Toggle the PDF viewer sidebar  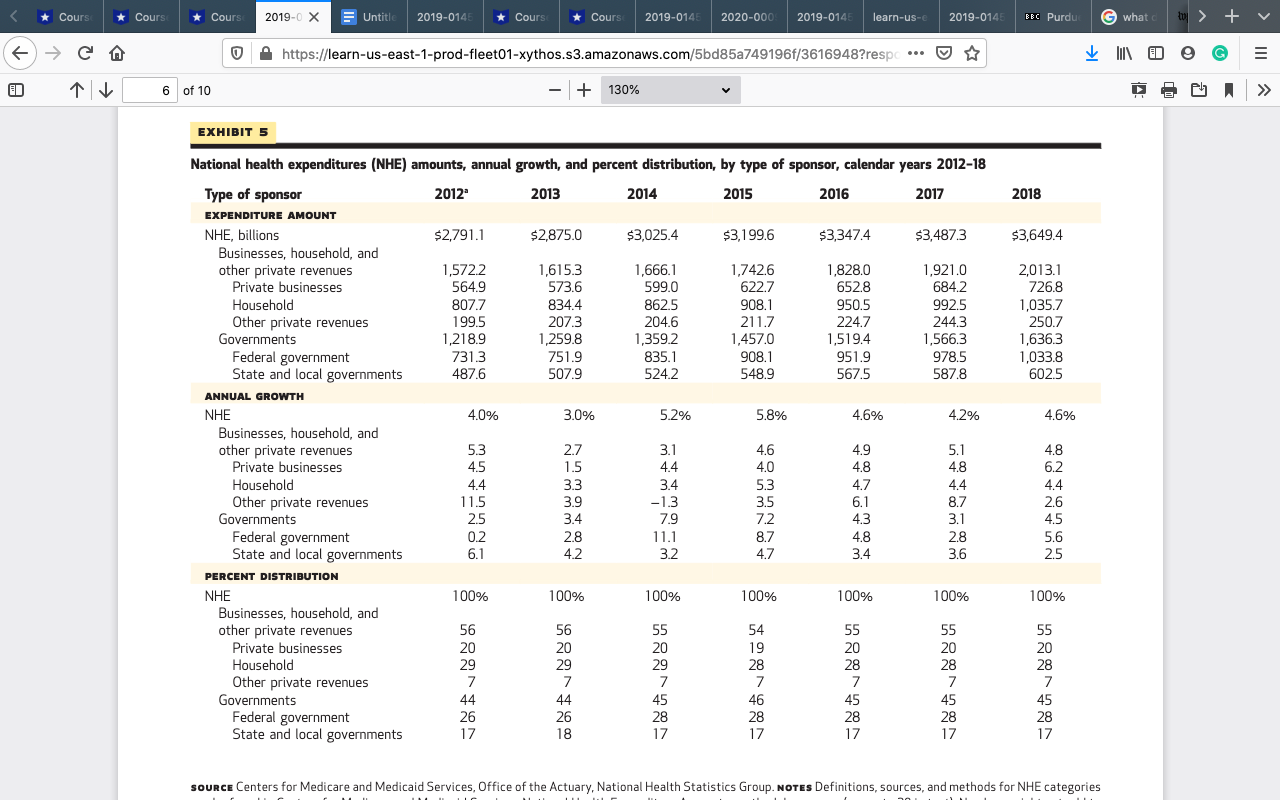point(16,90)
